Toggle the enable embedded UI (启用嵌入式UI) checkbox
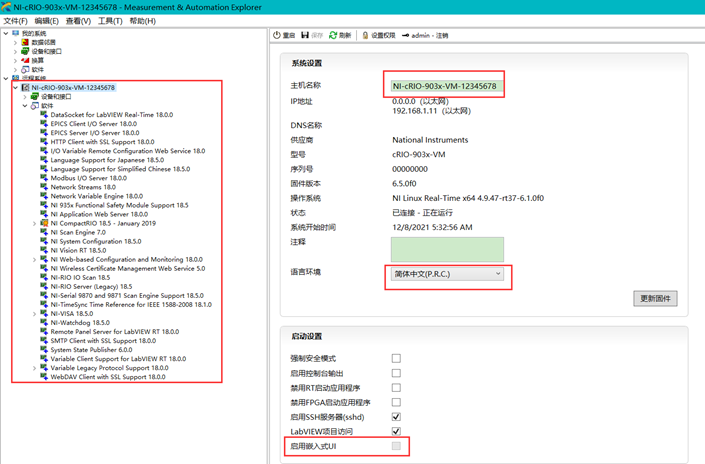 396,446
